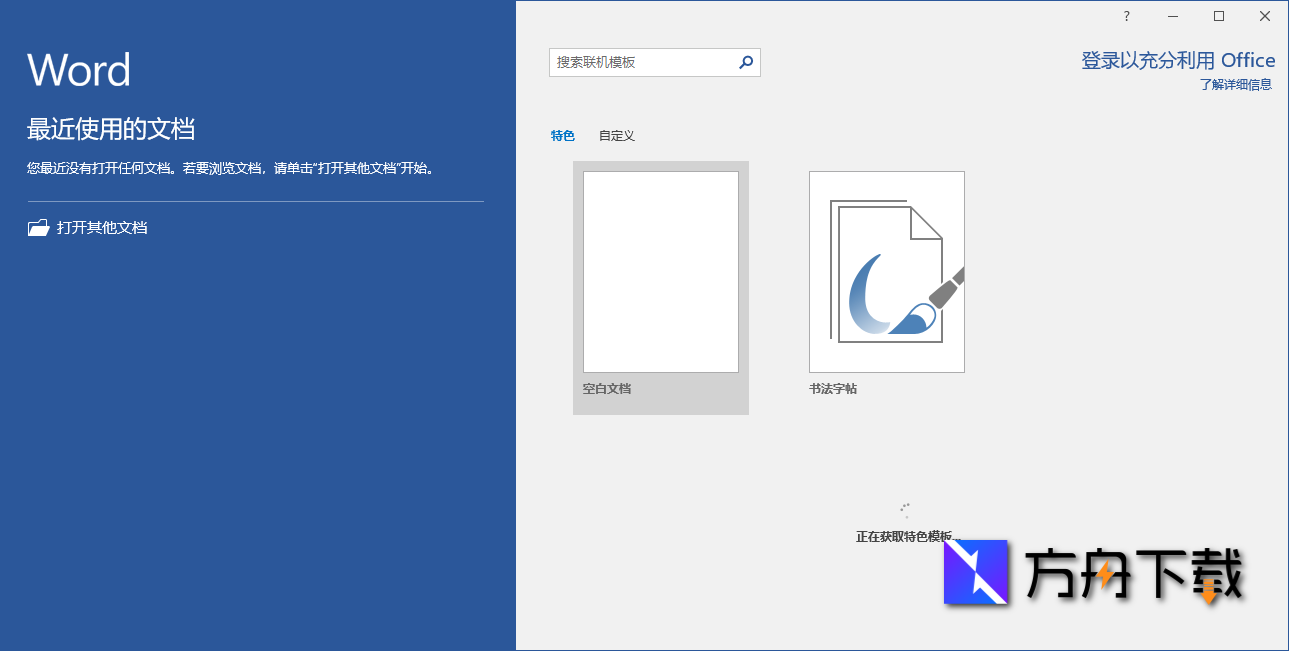Click the loading spinner above 正在获取特色模板
Image resolution: width=1289 pixels, height=651 pixels.
pos(905,507)
